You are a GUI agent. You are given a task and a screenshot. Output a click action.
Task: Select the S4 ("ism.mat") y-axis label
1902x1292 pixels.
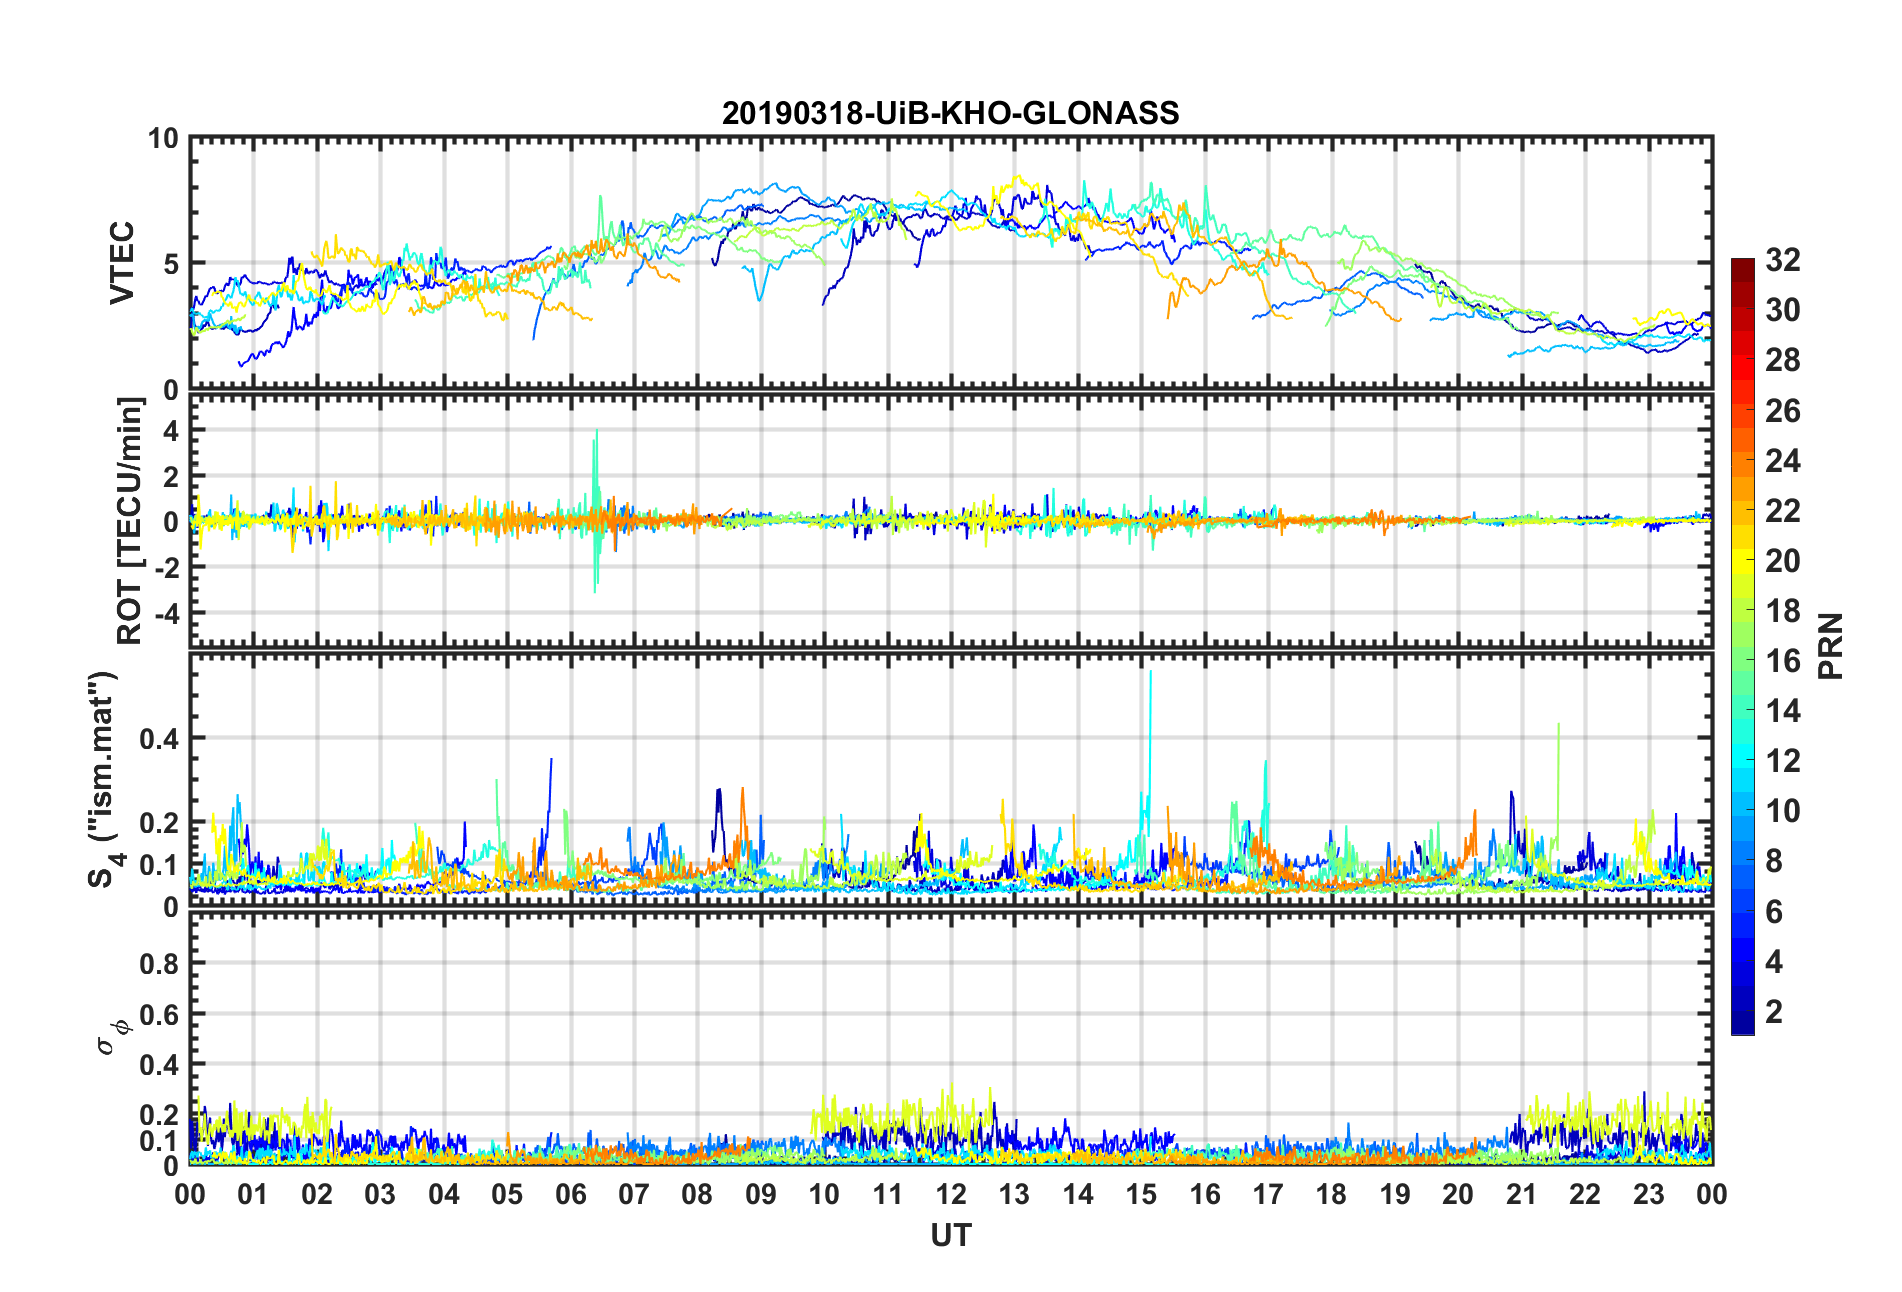point(103,779)
